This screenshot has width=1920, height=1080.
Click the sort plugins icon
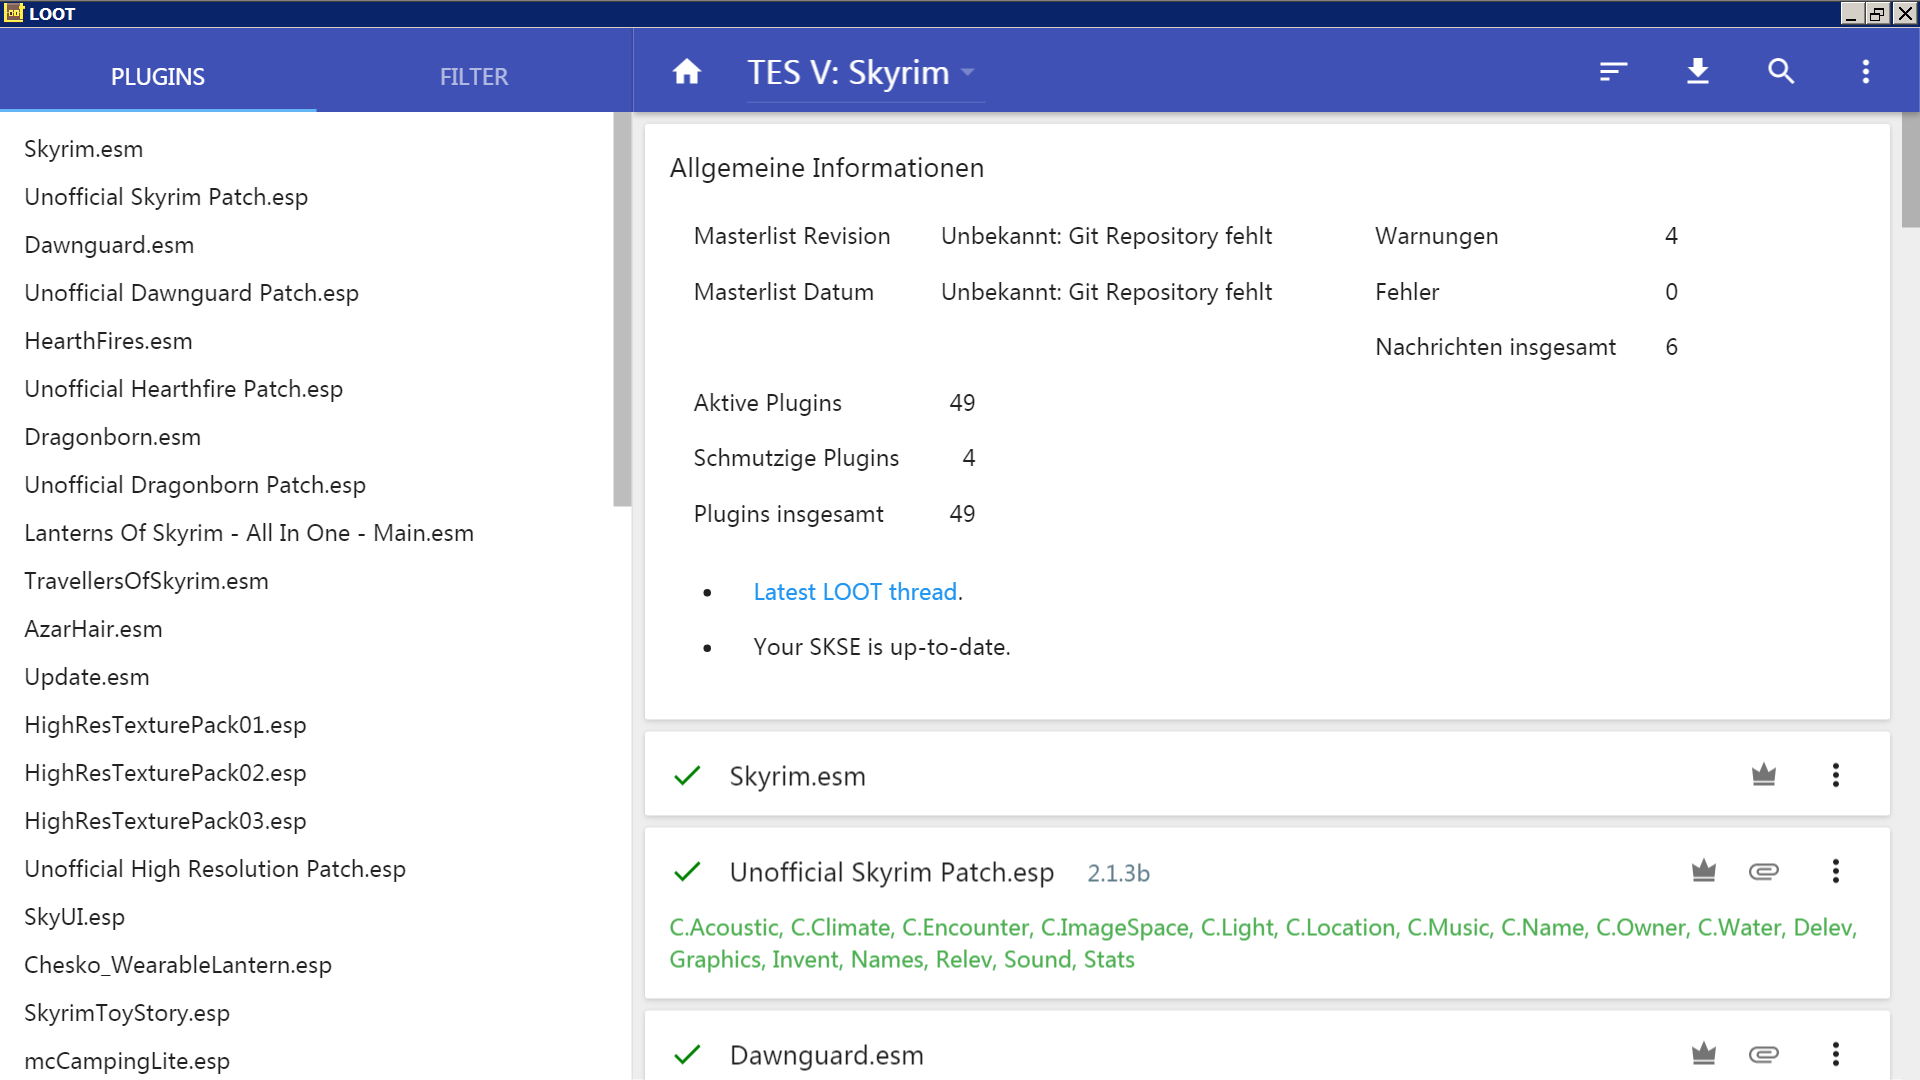click(1613, 72)
